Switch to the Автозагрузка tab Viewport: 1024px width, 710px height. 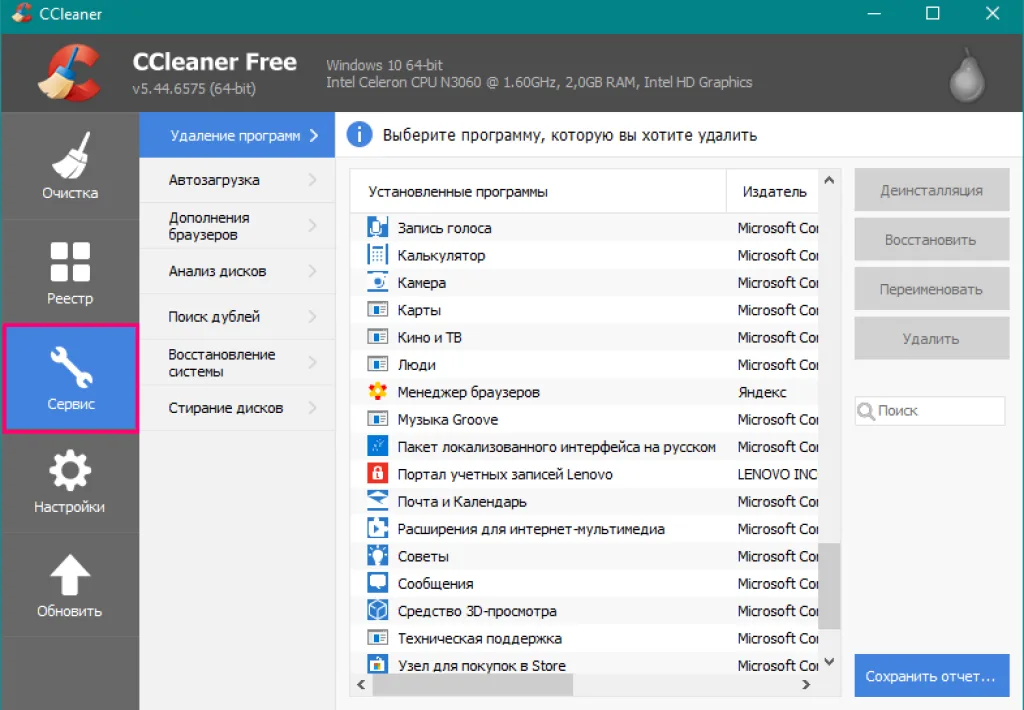(237, 180)
